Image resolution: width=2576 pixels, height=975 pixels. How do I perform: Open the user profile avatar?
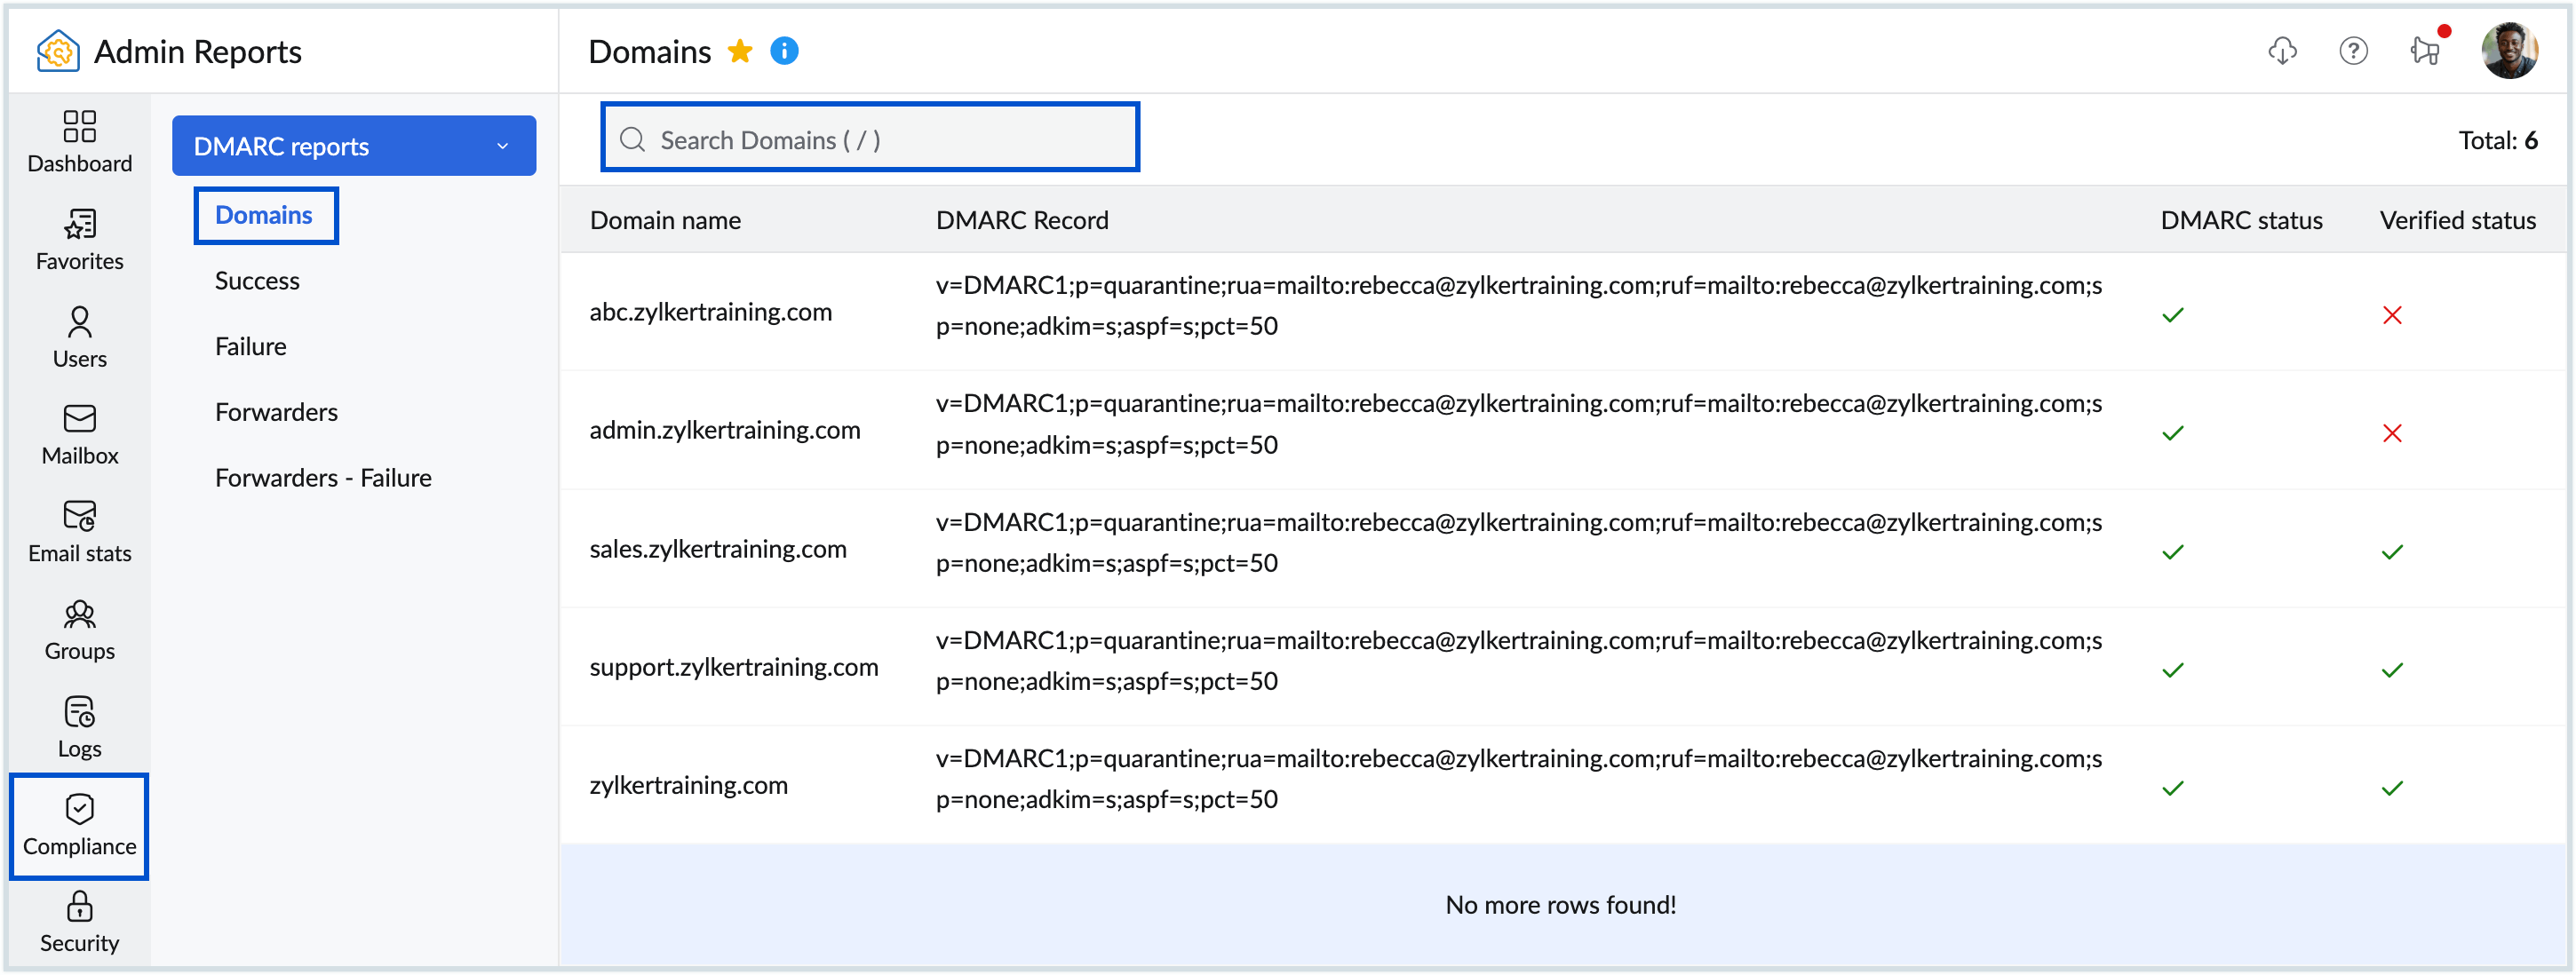pyautogui.click(x=2508, y=51)
